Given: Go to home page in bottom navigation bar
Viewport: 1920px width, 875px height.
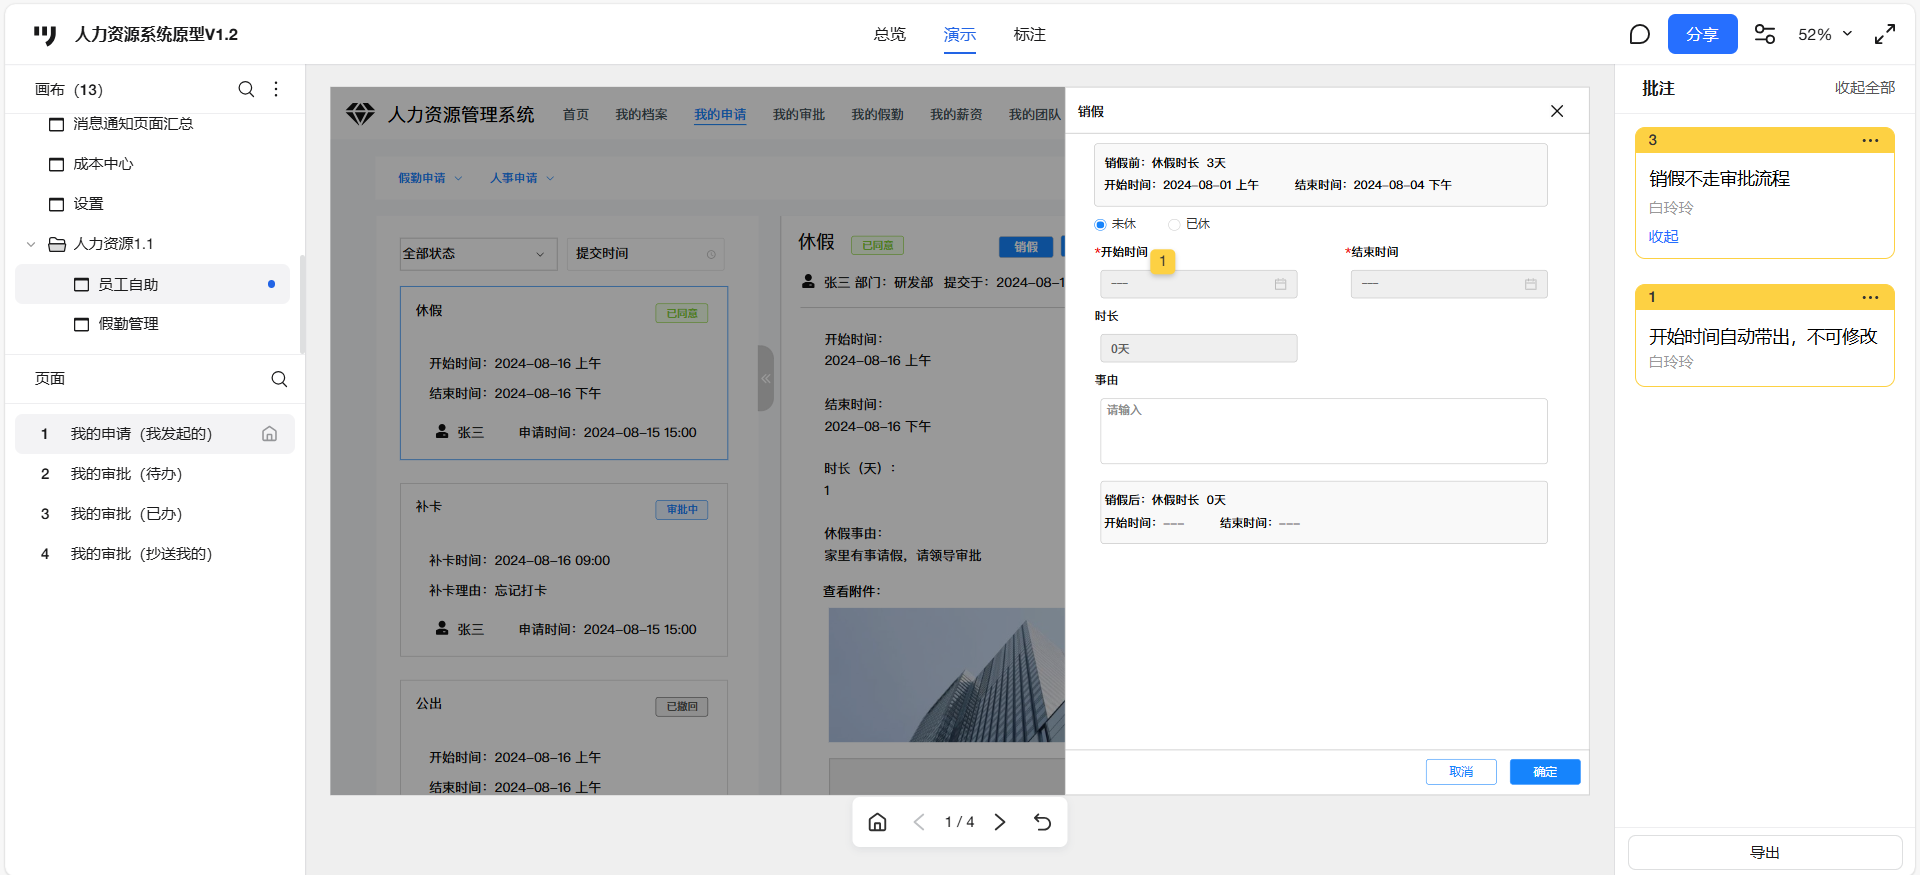Looking at the screenshot, I should point(877,822).
